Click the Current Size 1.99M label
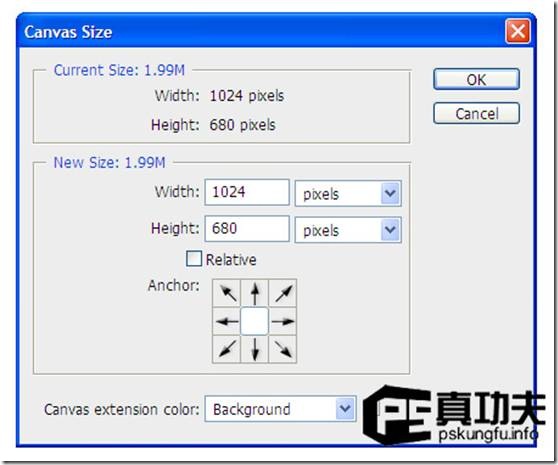This screenshot has height=465, width=558. coord(119,70)
